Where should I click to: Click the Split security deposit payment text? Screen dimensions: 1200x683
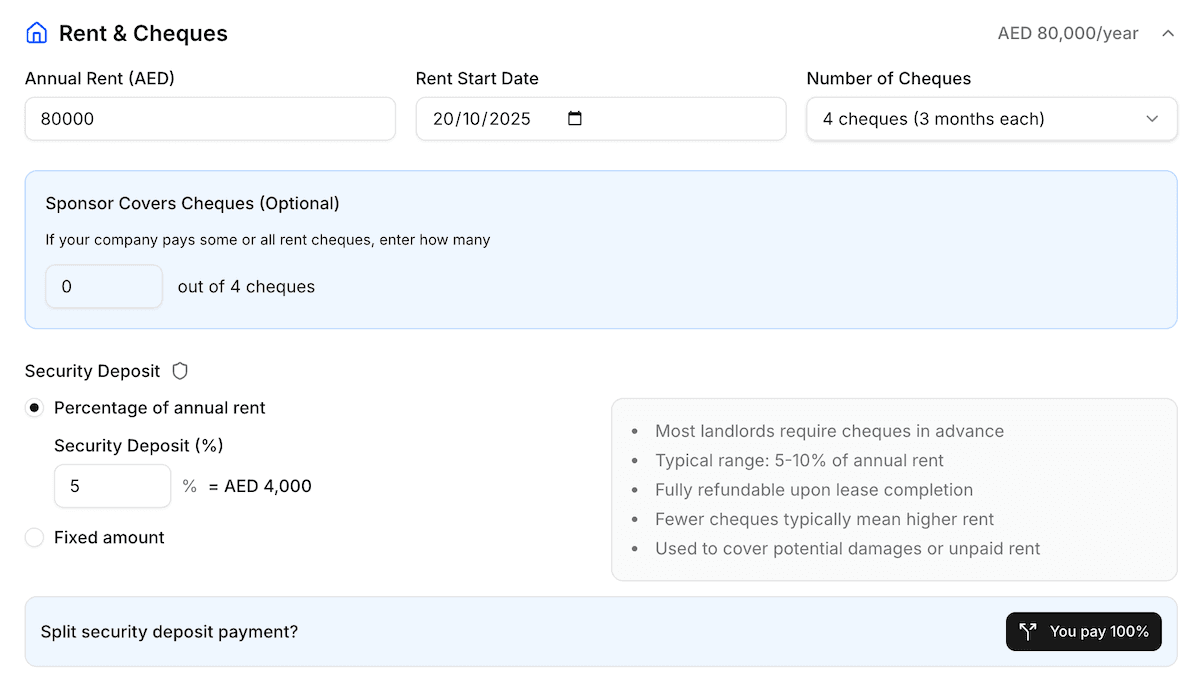coord(169,631)
